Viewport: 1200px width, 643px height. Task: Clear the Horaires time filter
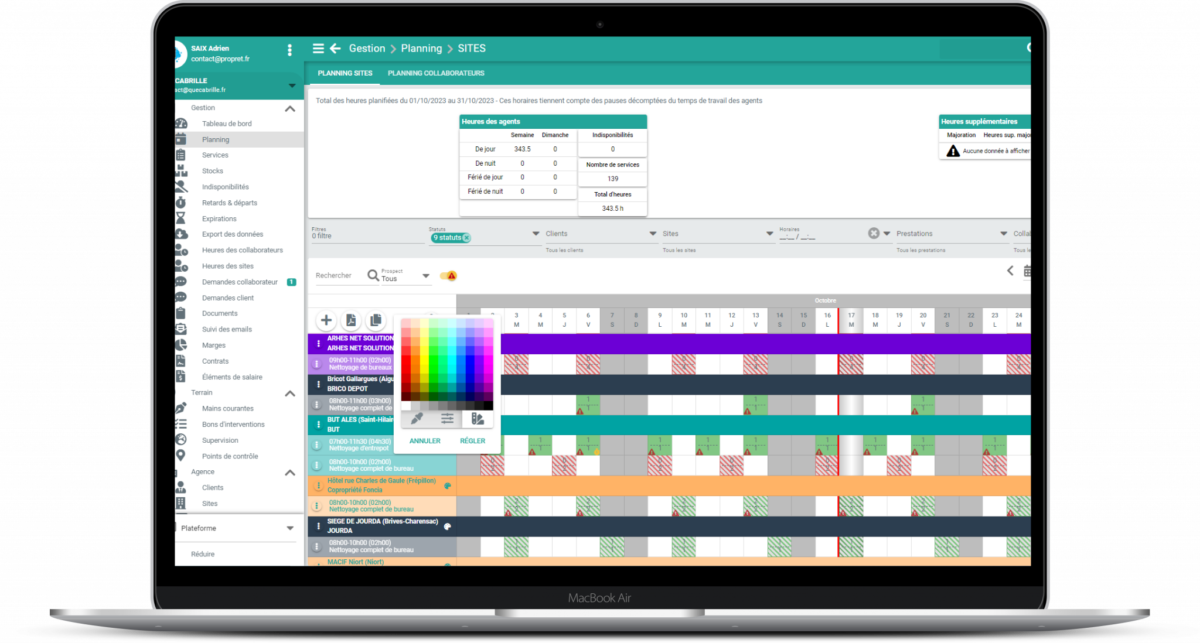click(x=873, y=233)
